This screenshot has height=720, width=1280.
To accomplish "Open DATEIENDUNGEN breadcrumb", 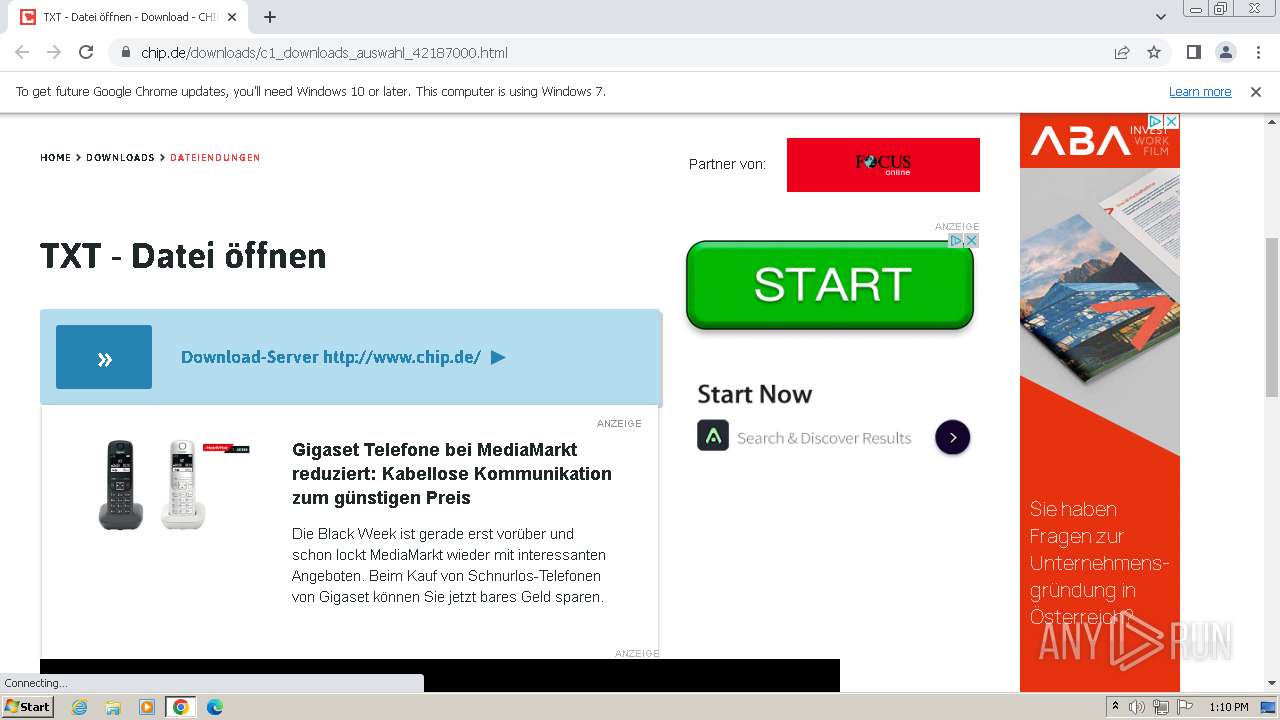I will [x=215, y=158].
